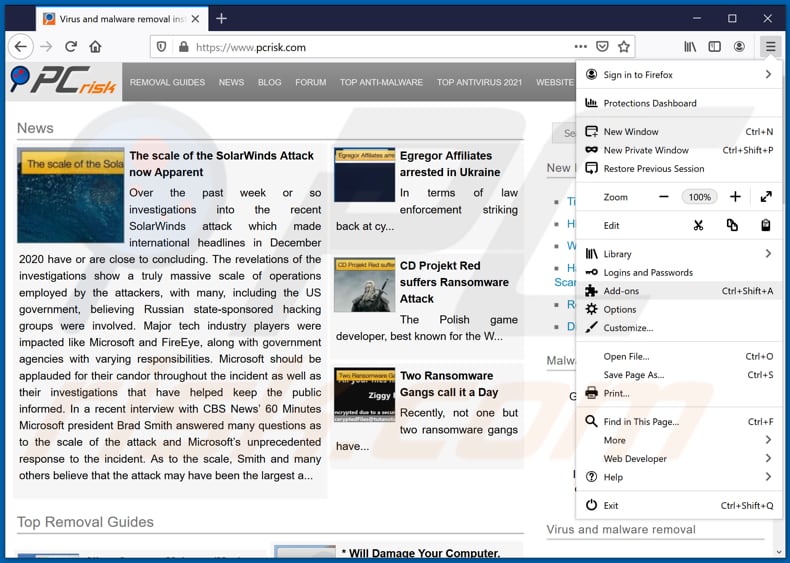
Task: Open Logins and Passwords
Action: tap(679, 273)
